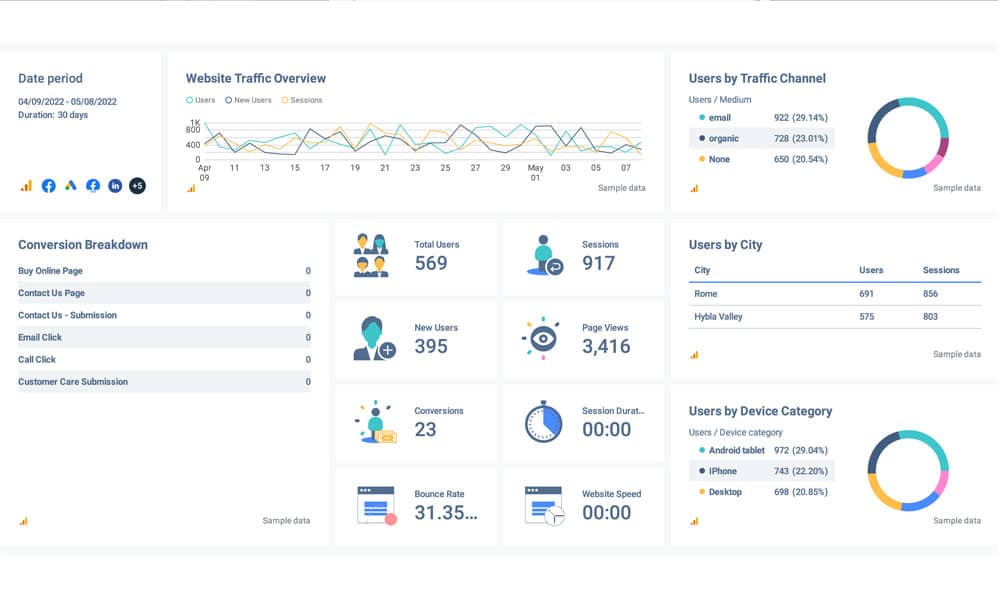Select the Rome row in Users by City
This screenshot has height=599, width=1000.
tap(706, 294)
